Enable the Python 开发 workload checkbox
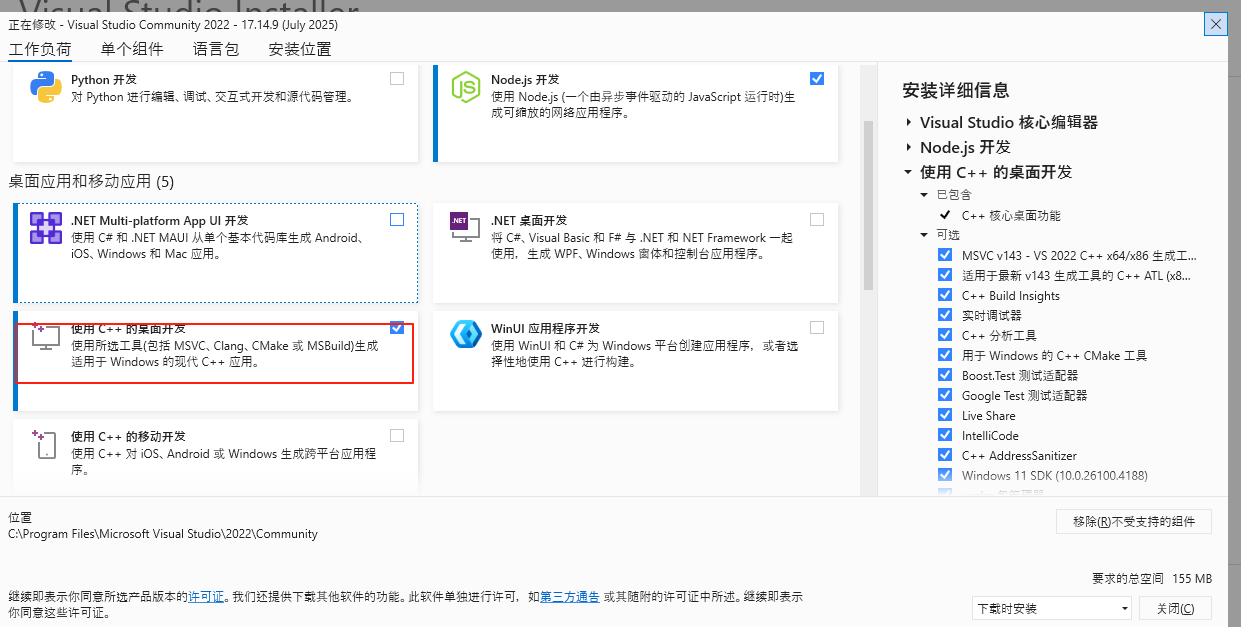The image size is (1241, 627). [397, 78]
